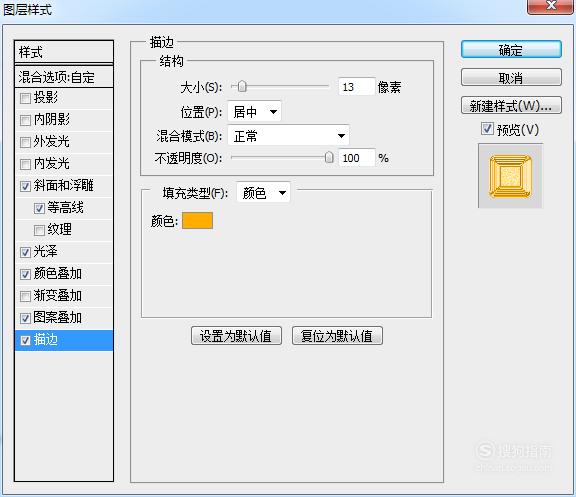Open the 纹理 settings entry

[60, 230]
